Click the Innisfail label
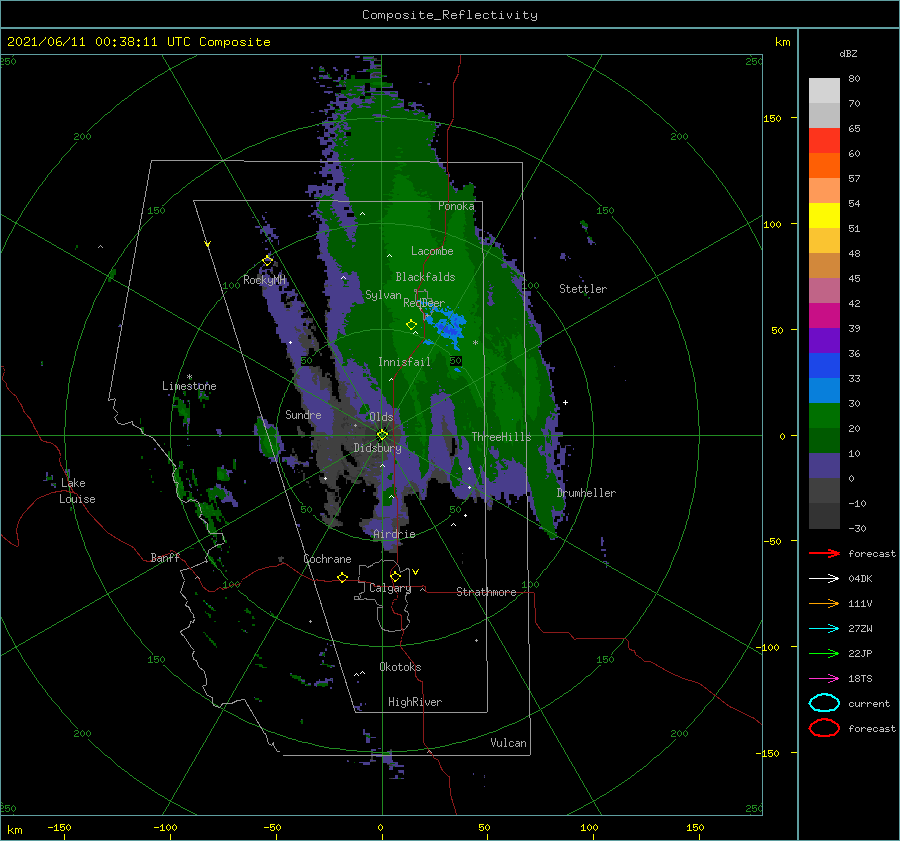The width and height of the screenshot is (900, 841). 404,362
